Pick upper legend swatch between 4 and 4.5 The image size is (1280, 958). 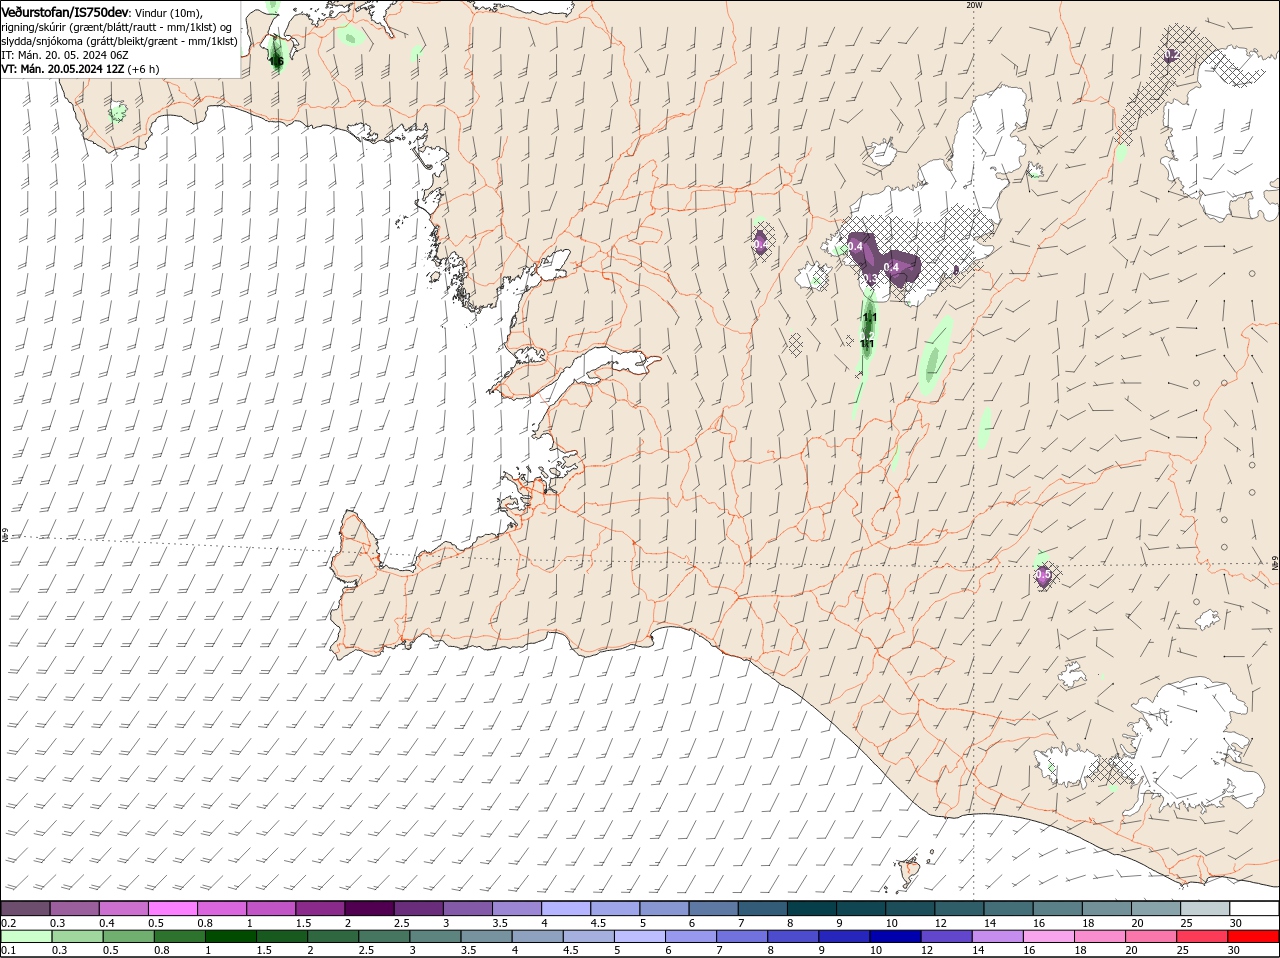565,908
